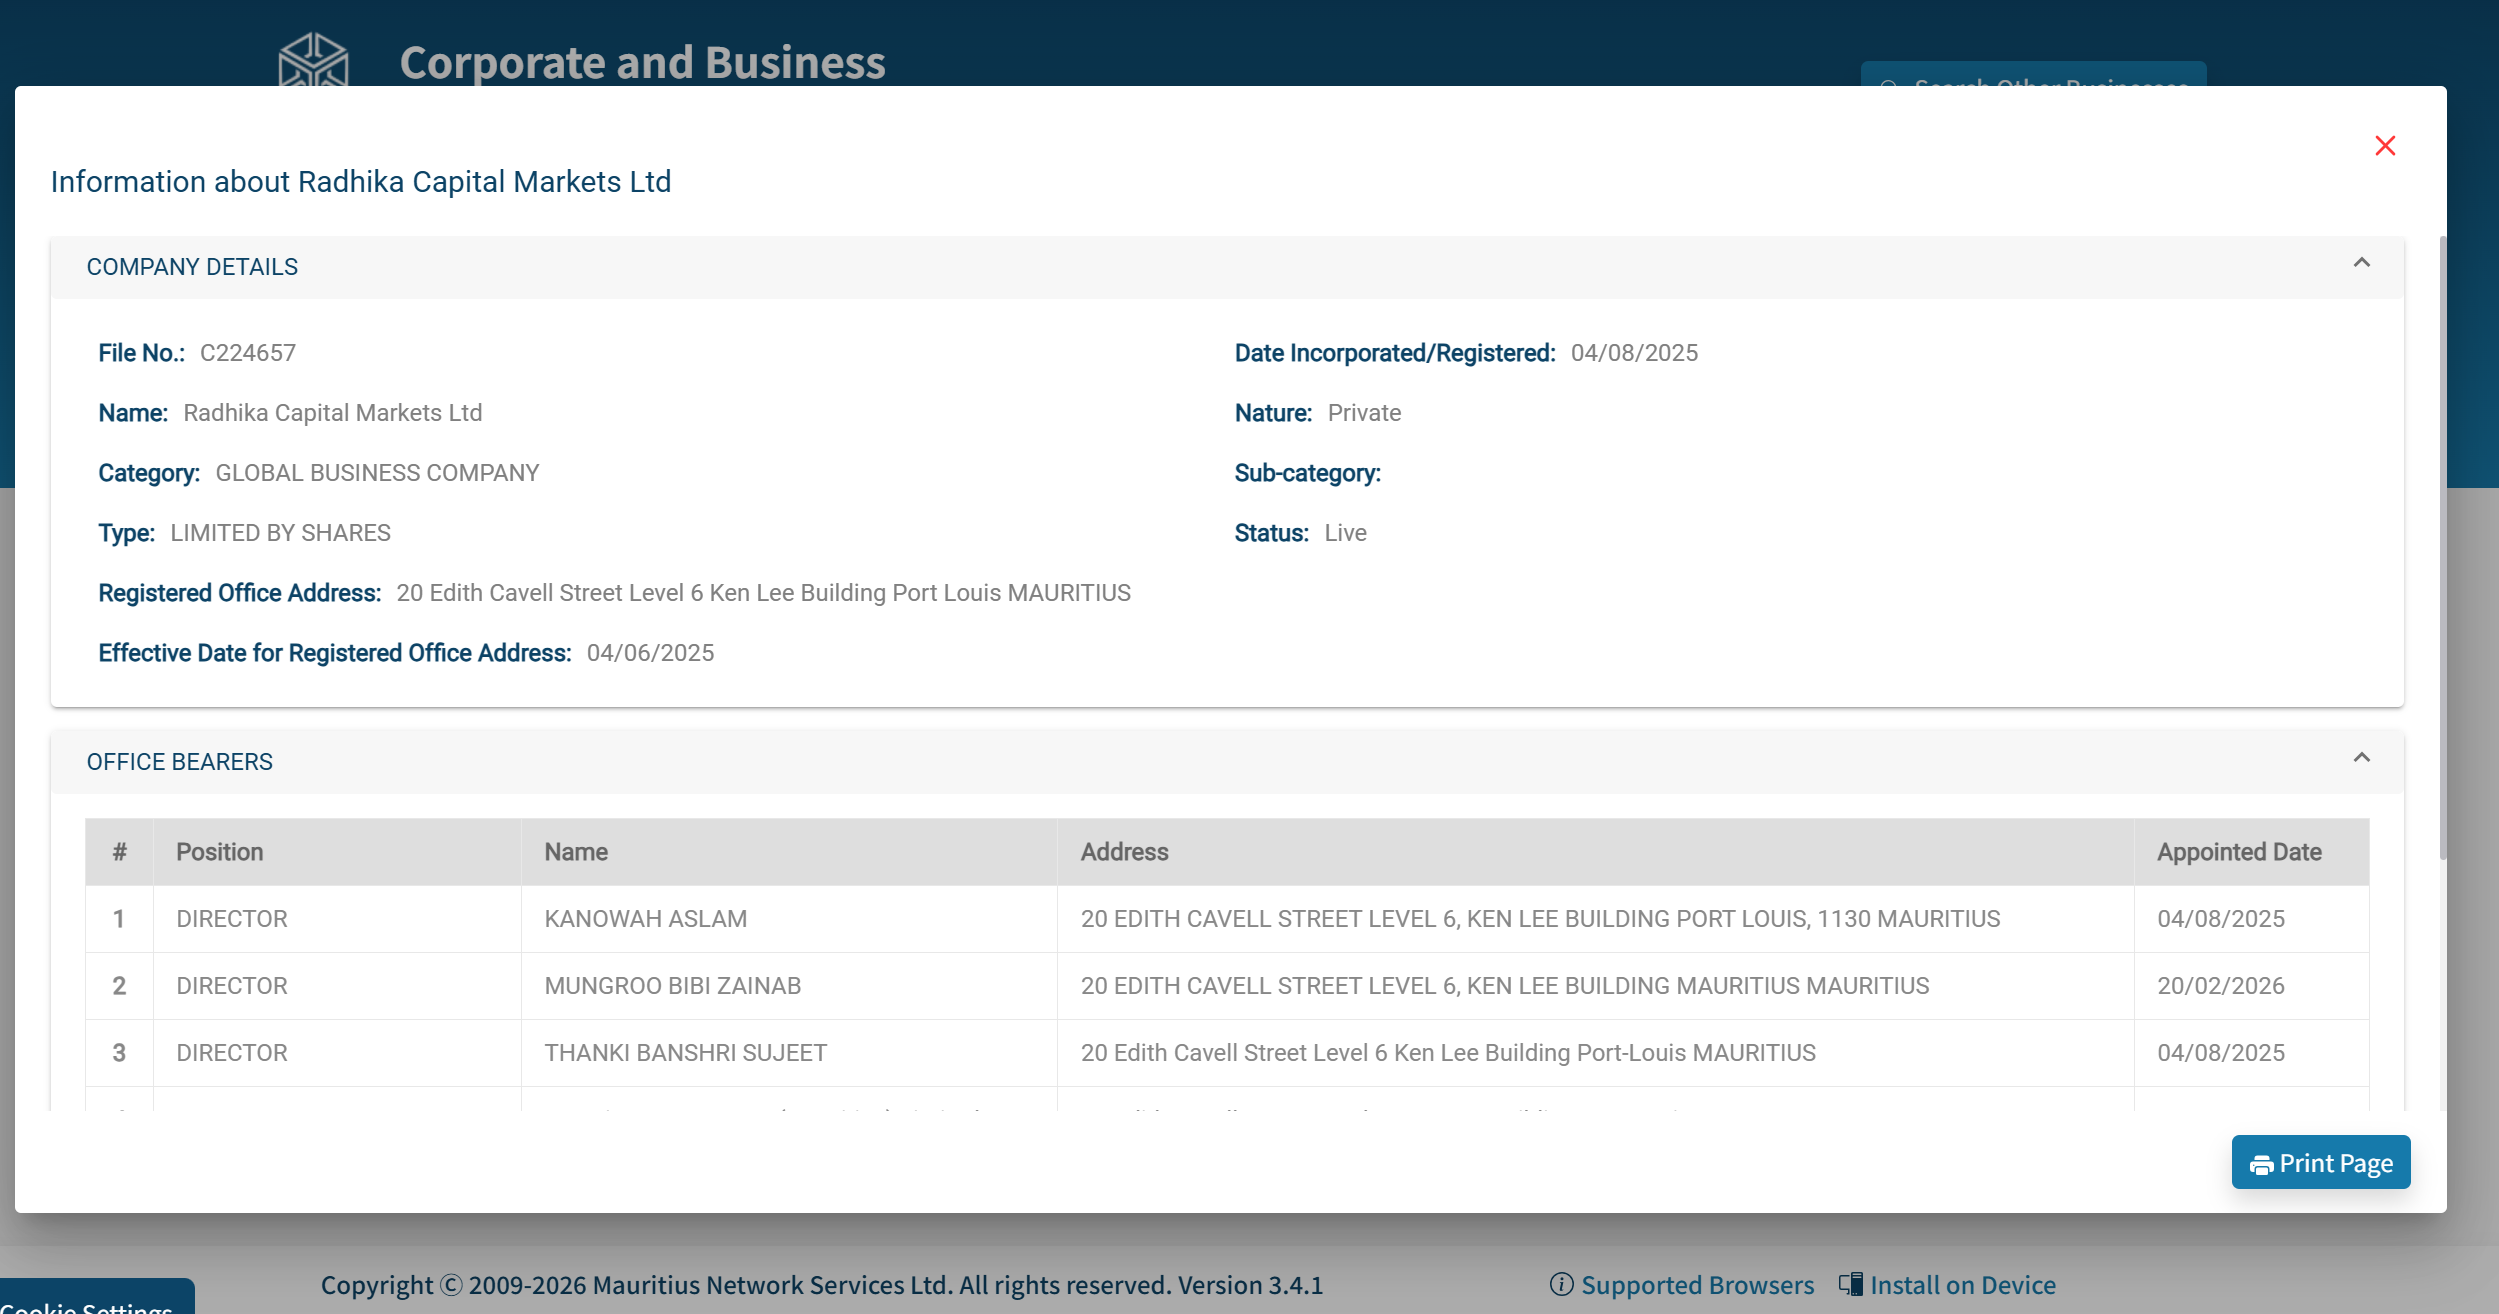Click the dialog's vertical scrollbar
This screenshot has width=2499, height=1314.
tap(2443, 547)
